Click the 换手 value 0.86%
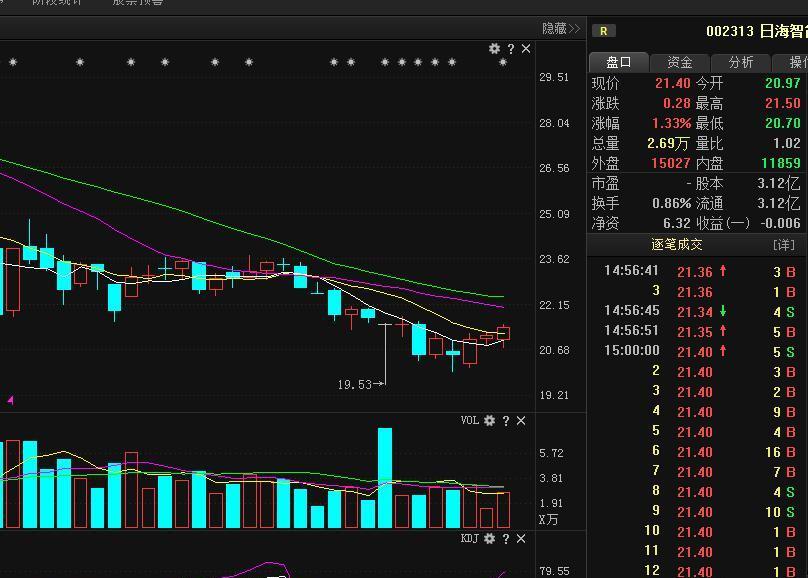Viewport: 808px width, 578px height. click(671, 203)
